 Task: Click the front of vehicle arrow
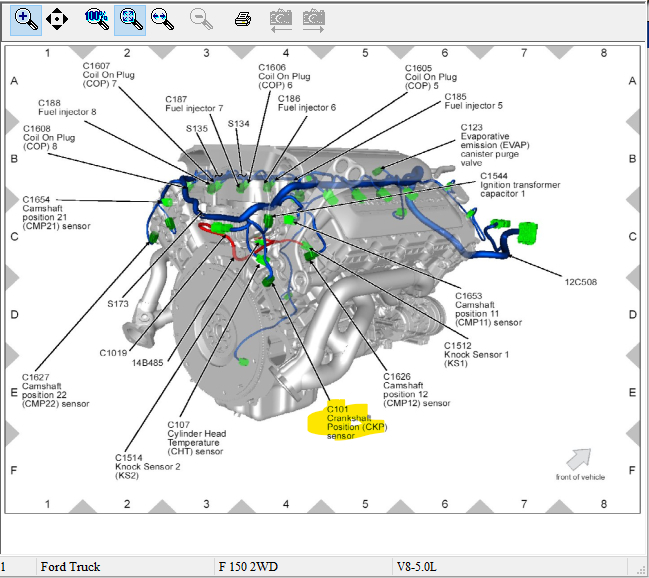tap(579, 458)
